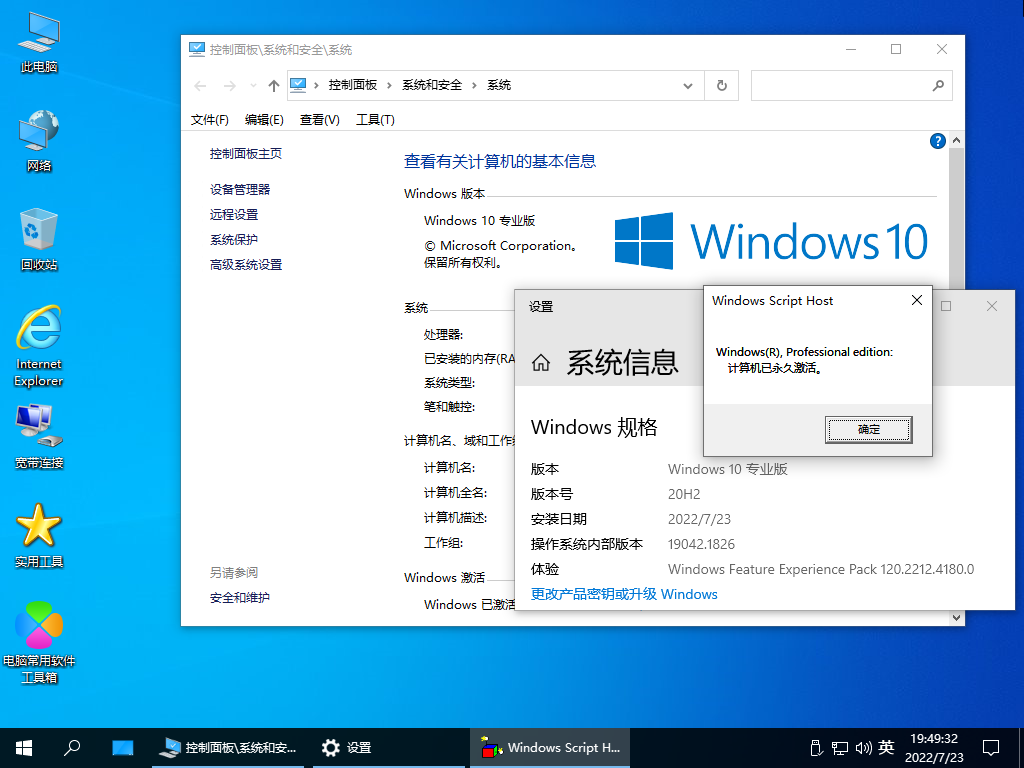1024x768 pixels.
Task: Select the 网络 desktop icon
Action: coord(39,140)
